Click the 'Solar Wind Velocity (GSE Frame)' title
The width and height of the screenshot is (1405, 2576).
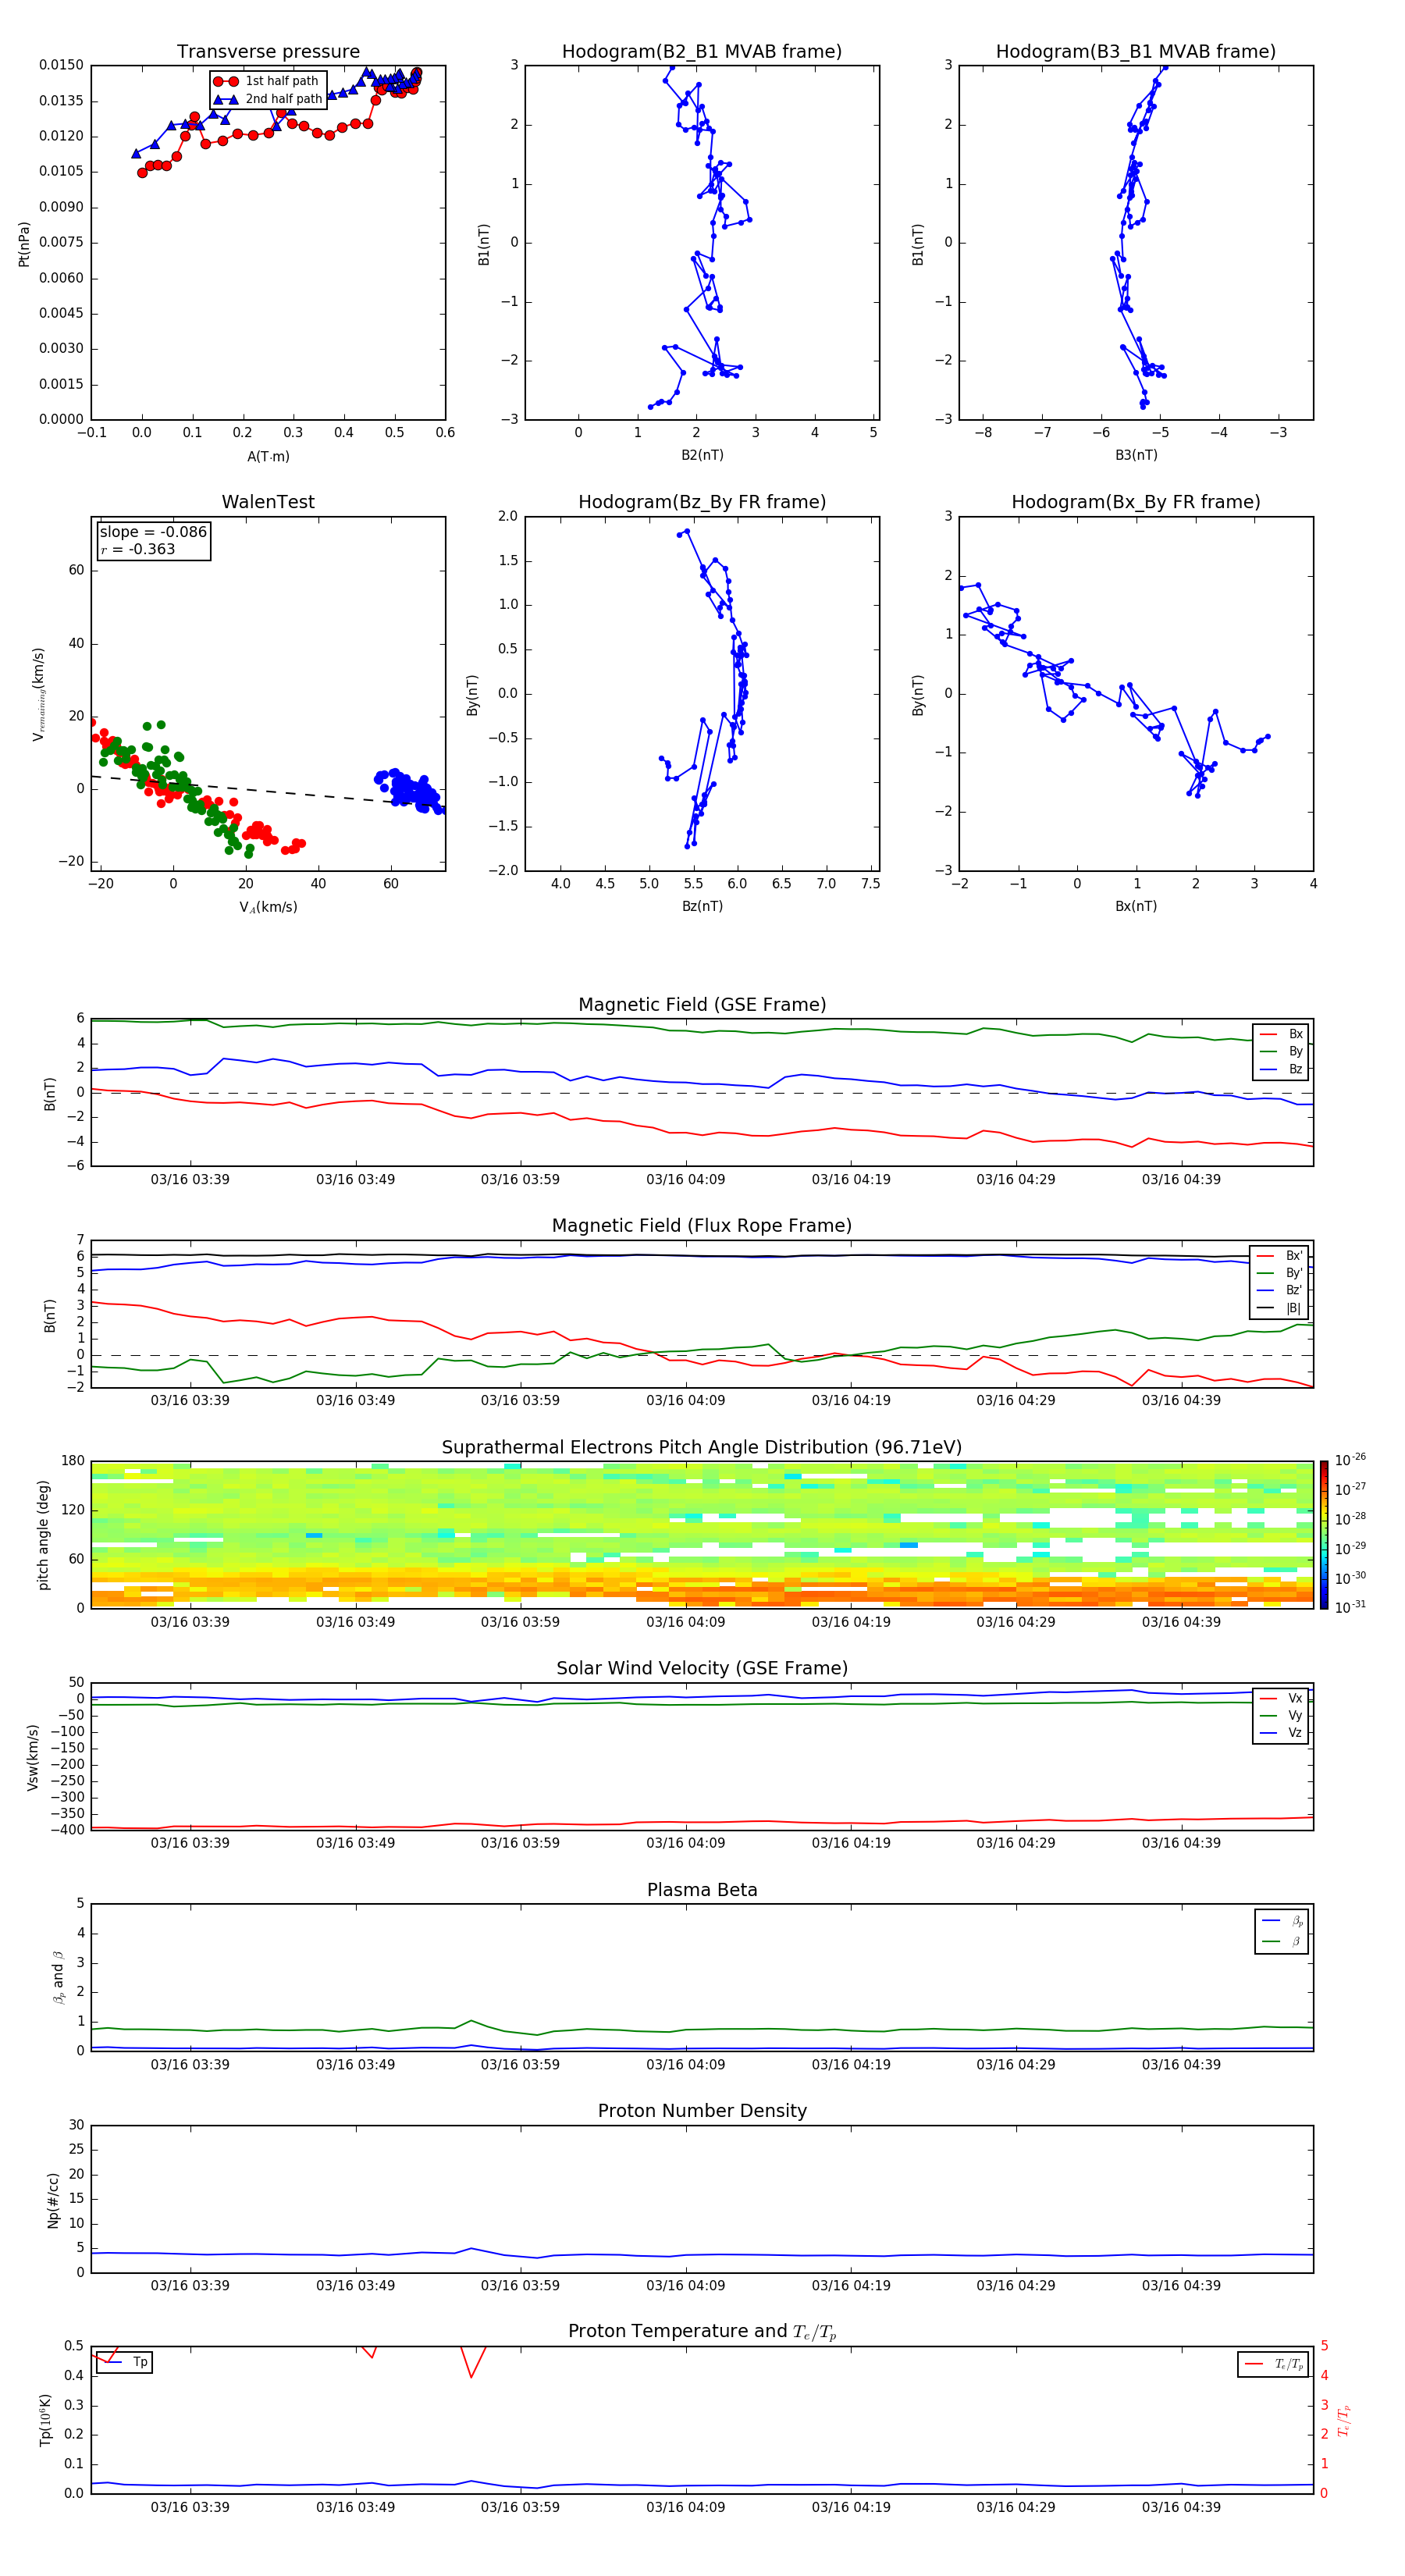pos(702,1668)
